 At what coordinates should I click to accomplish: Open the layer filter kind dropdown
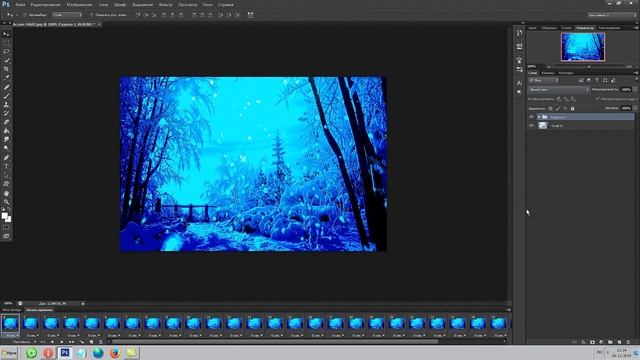544,80
